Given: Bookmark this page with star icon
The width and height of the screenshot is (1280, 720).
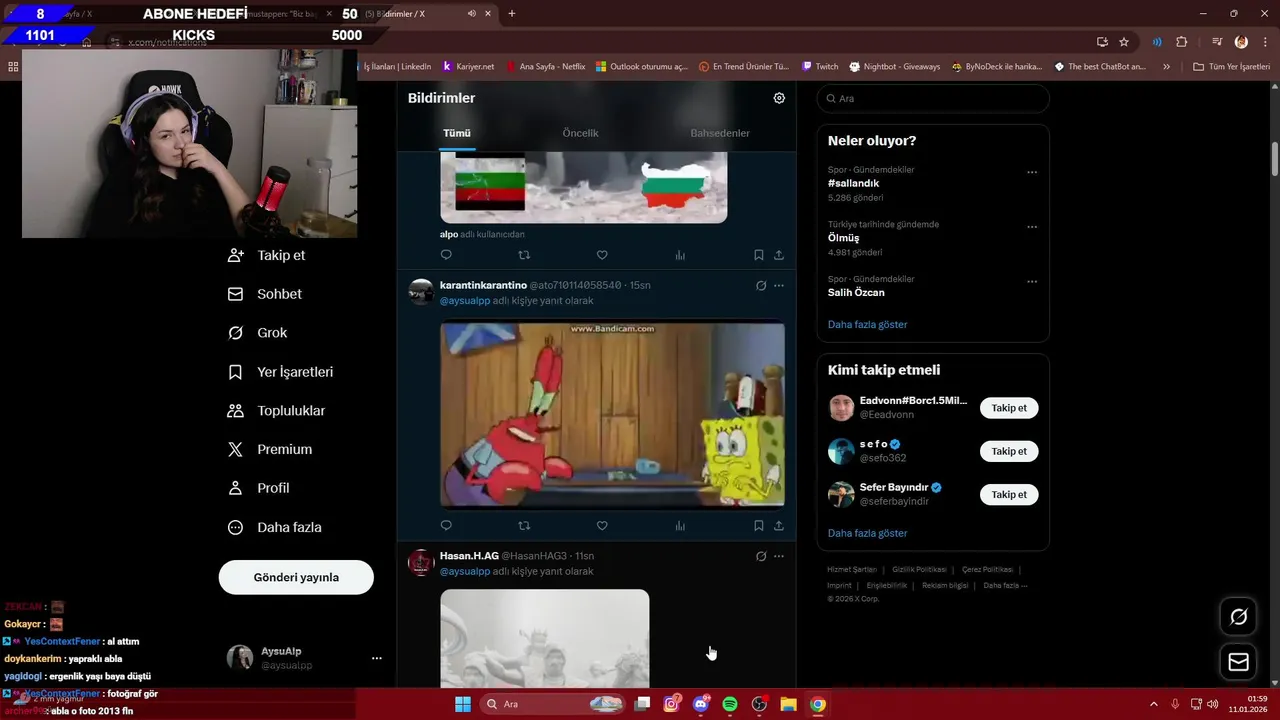Looking at the screenshot, I should [1124, 42].
